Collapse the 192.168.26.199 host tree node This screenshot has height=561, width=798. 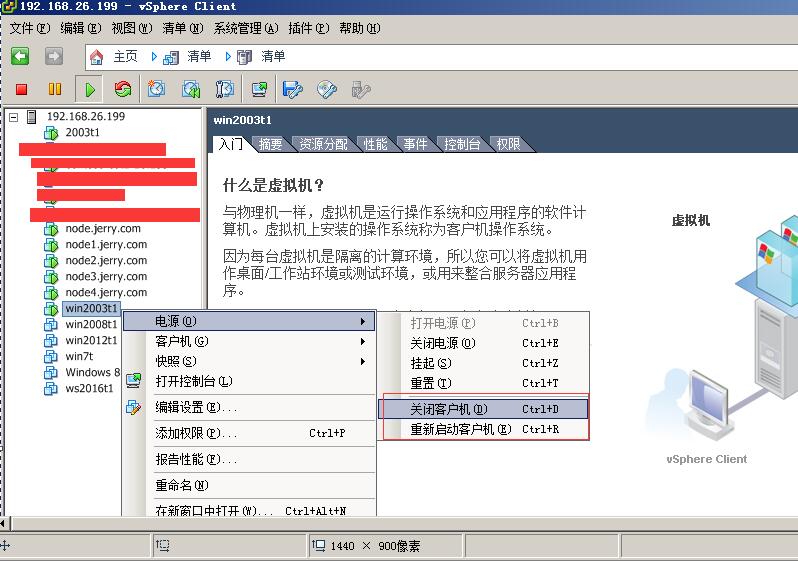14,117
